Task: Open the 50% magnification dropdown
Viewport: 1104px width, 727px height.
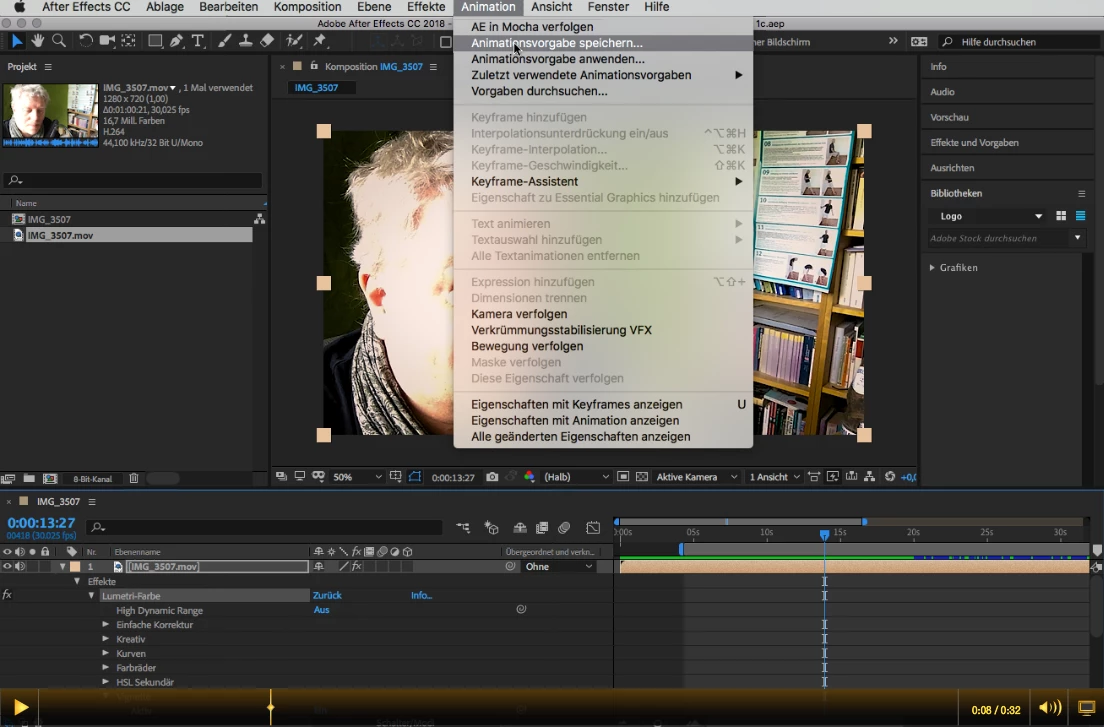Action: (356, 477)
